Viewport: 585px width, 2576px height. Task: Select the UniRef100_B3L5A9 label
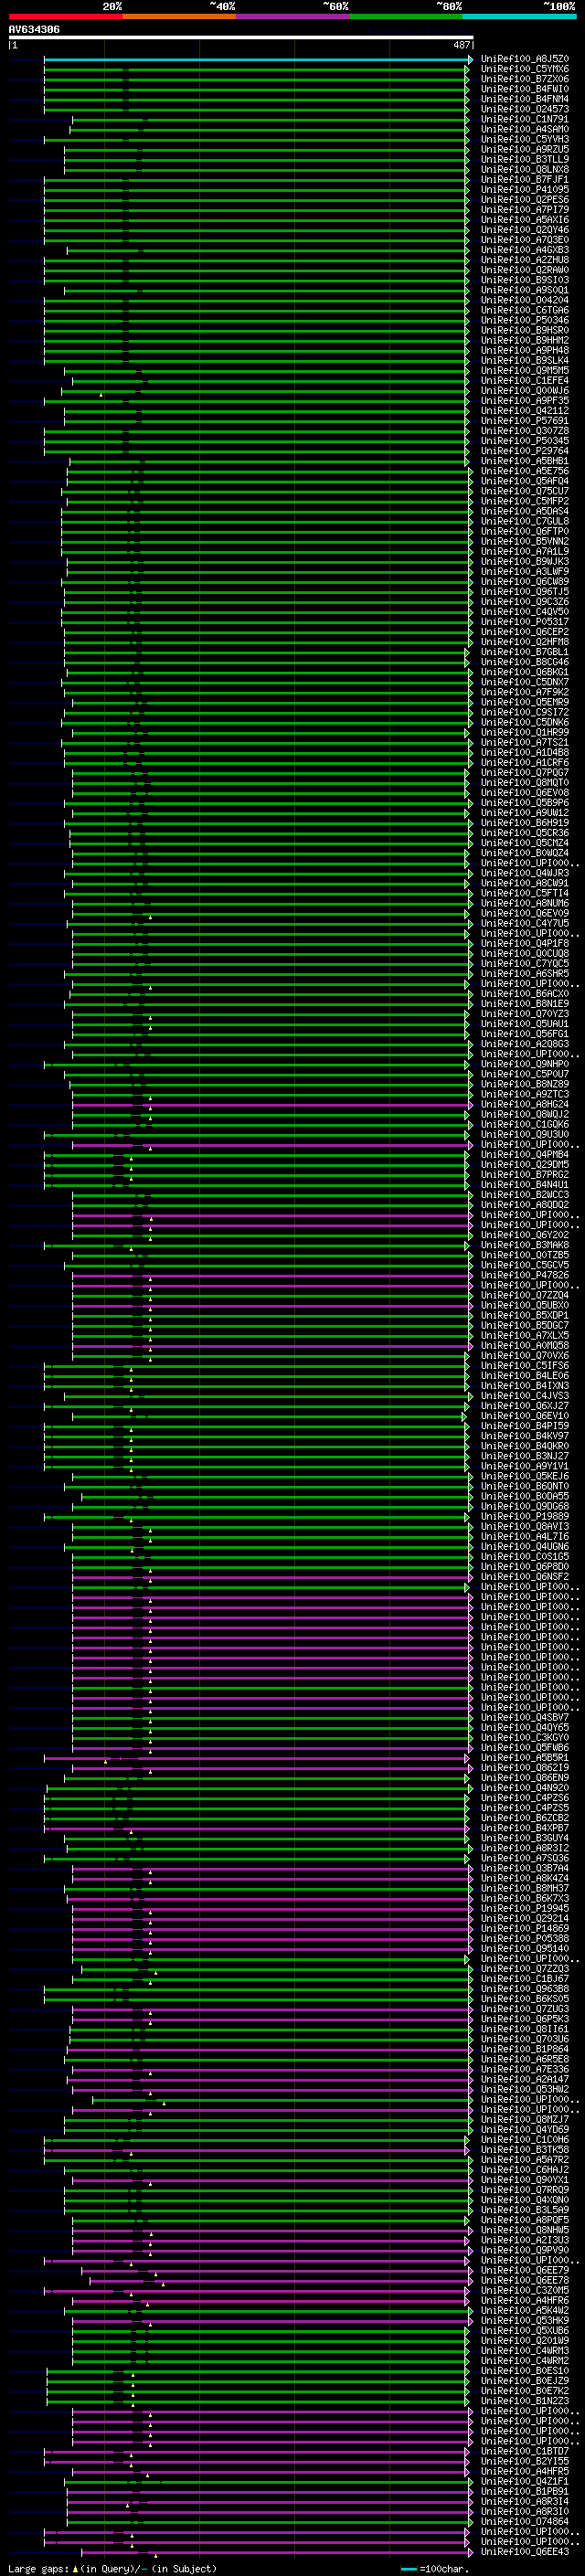point(525,2209)
